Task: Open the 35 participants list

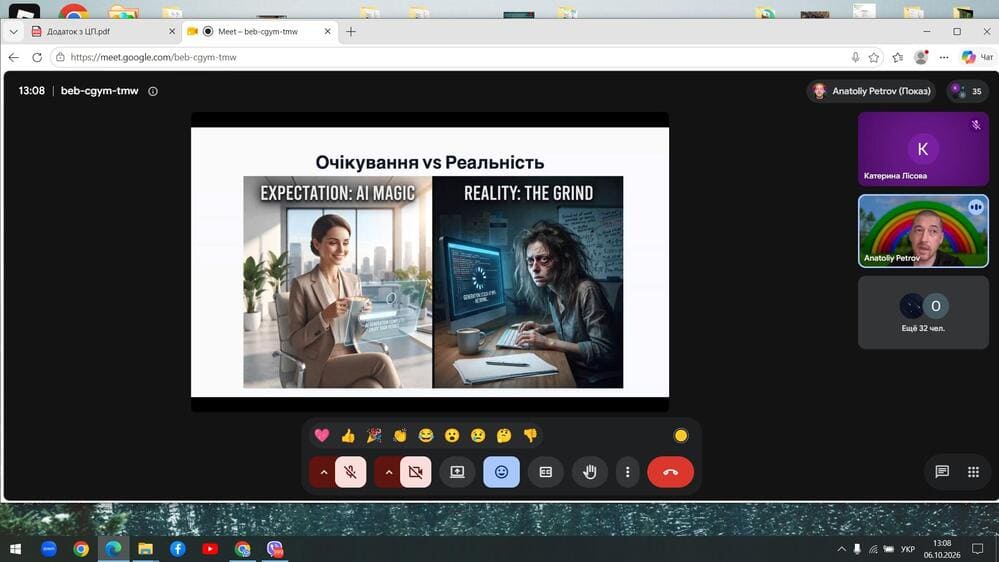Action: (x=967, y=91)
